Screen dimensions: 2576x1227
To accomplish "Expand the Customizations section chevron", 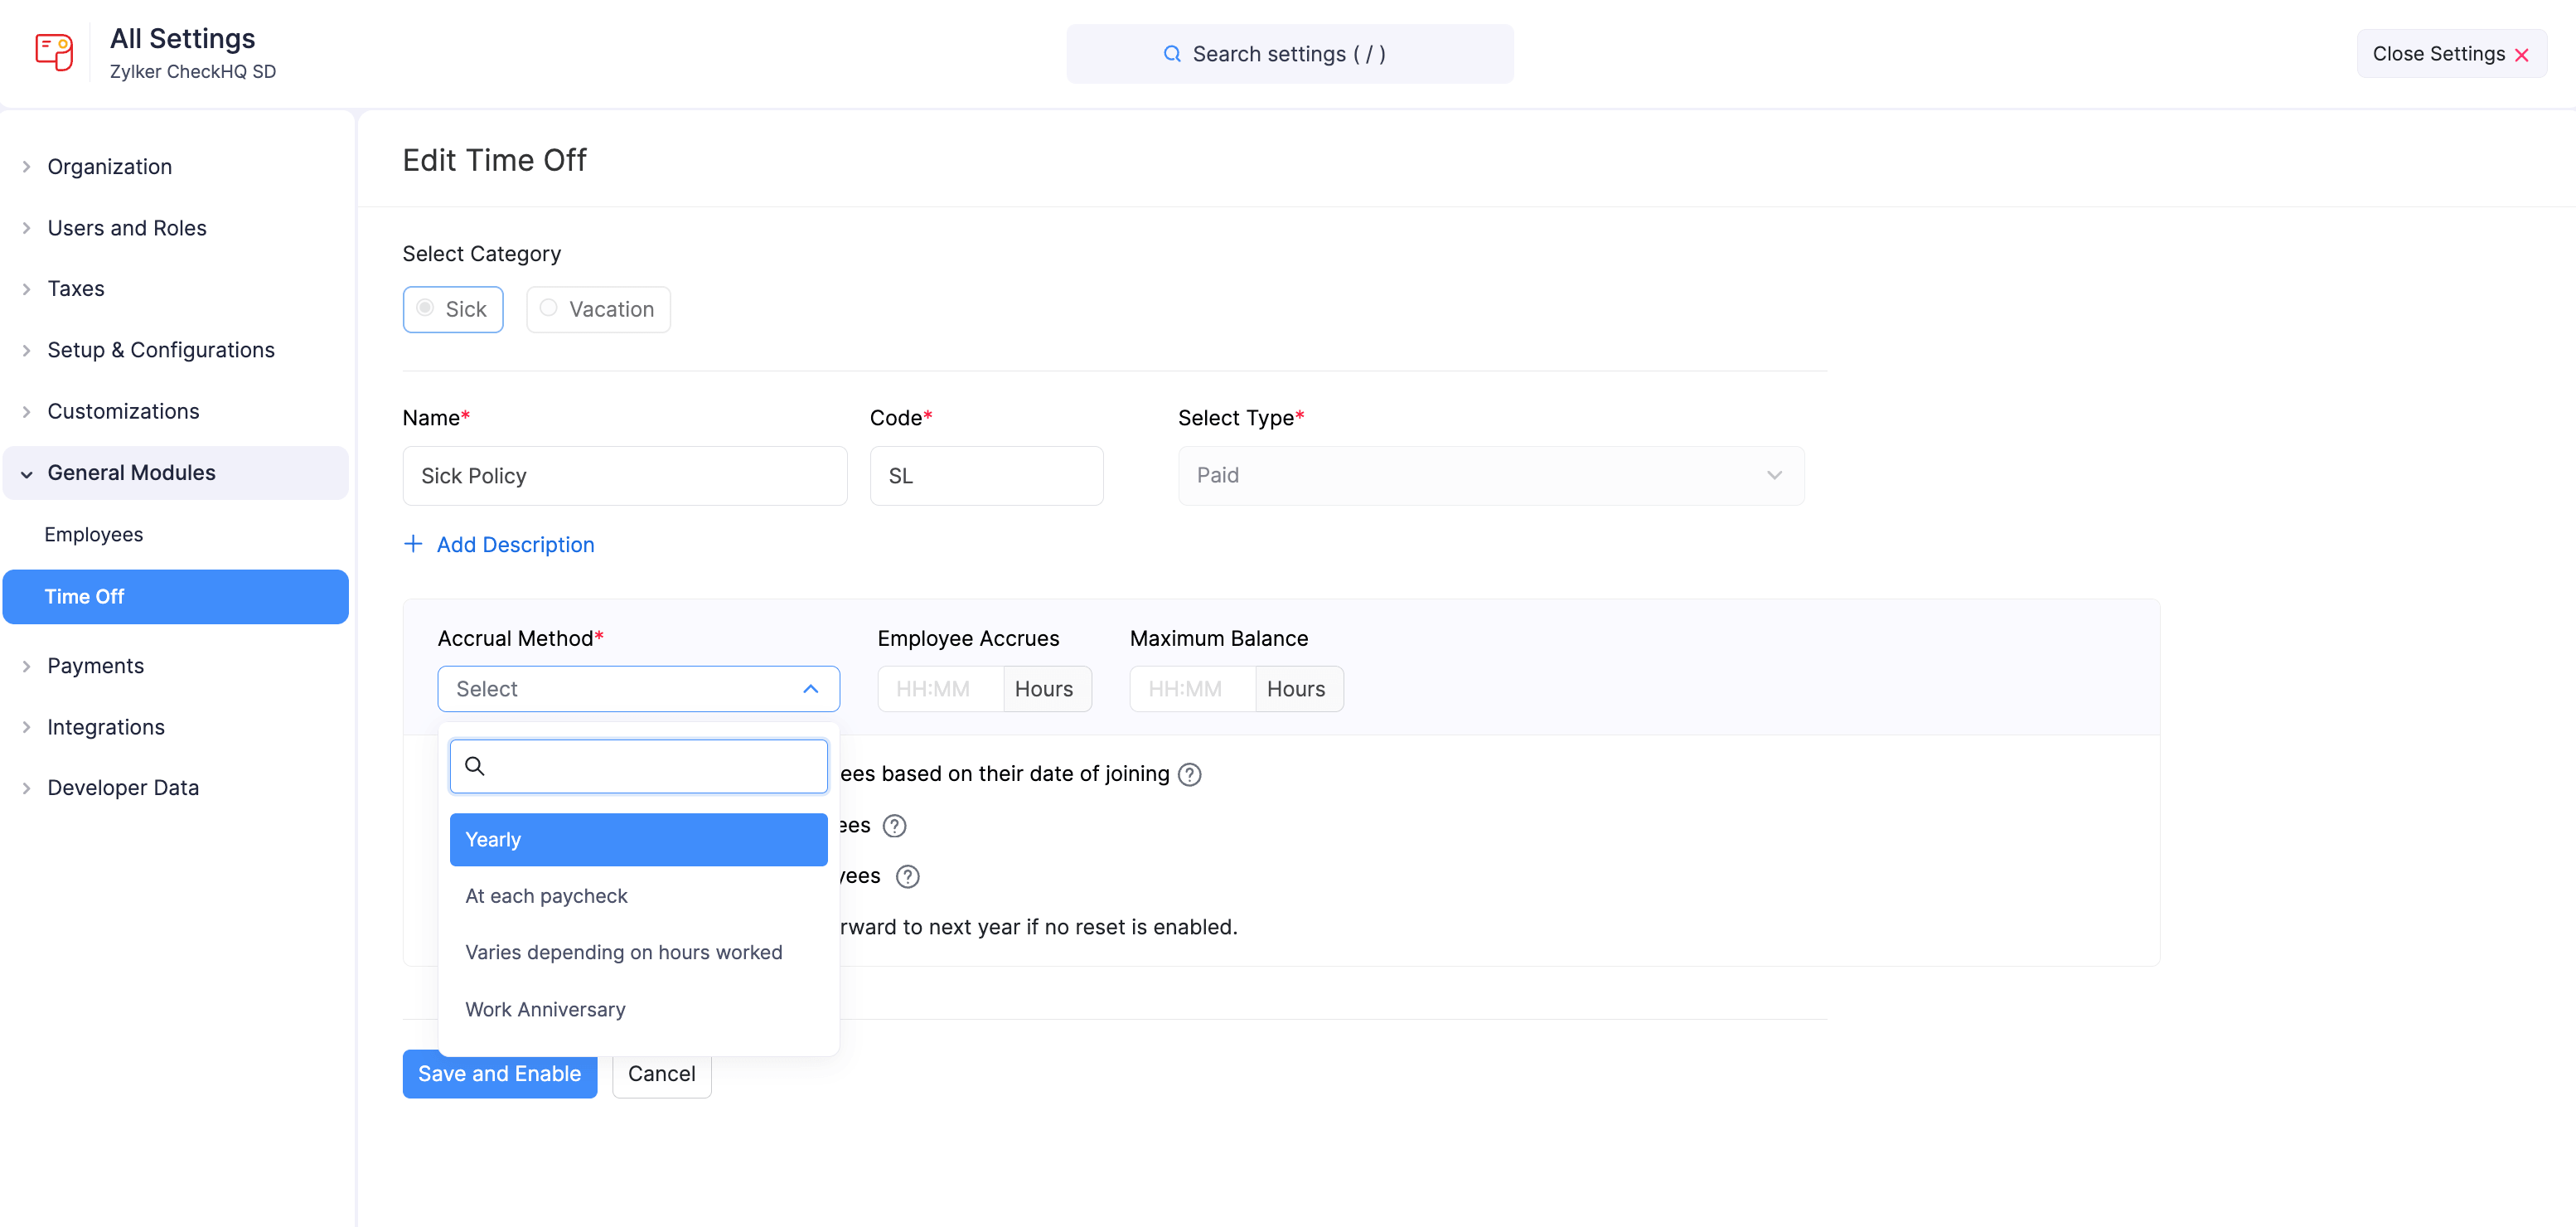I will click(x=27, y=411).
